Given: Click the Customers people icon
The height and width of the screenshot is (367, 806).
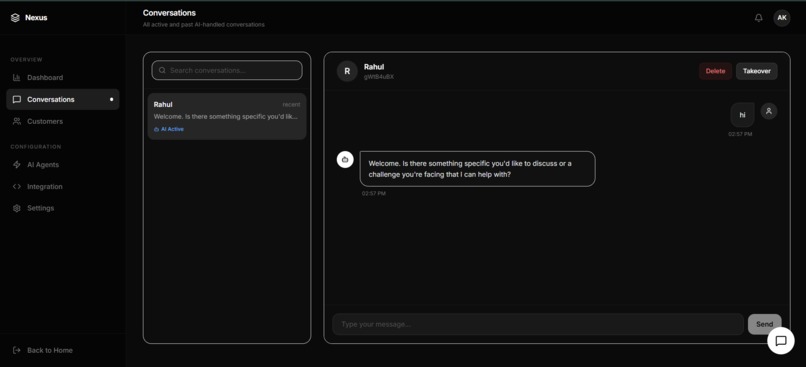Looking at the screenshot, I should [x=17, y=121].
